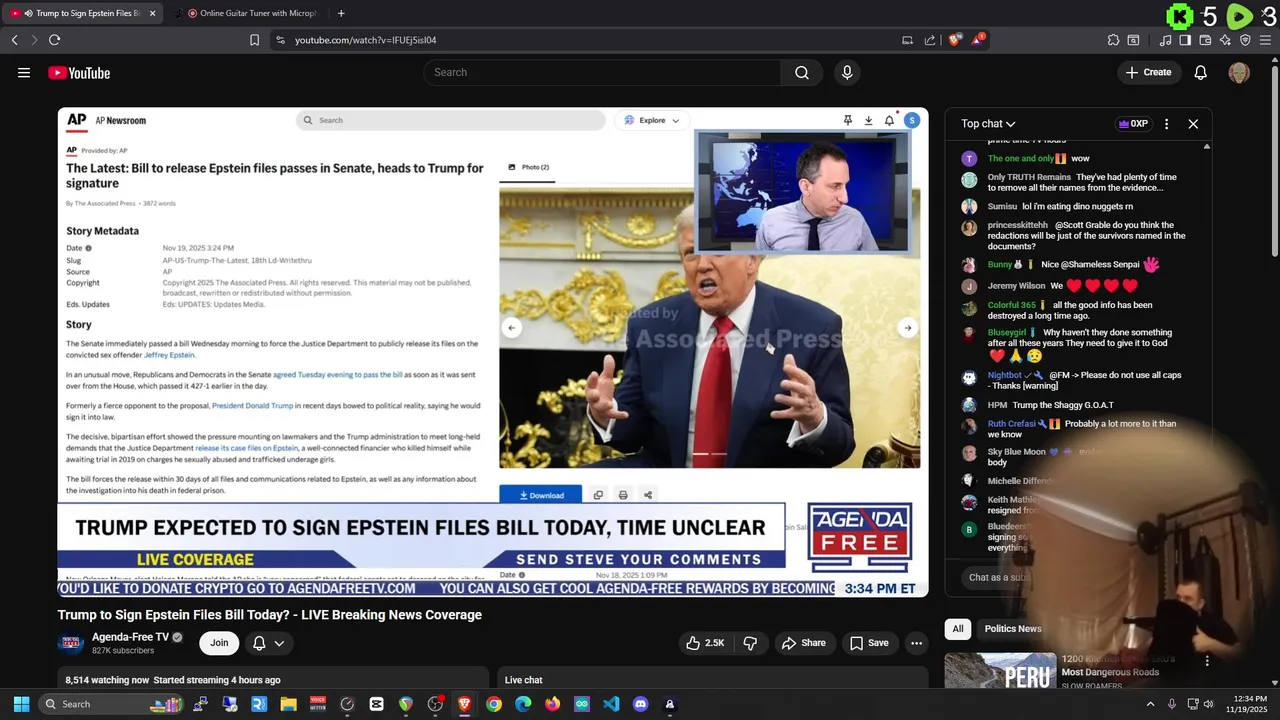The height and width of the screenshot is (720, 1280).
Task: Open Firefox from the taskbar
Action: [x=553, y=704]
